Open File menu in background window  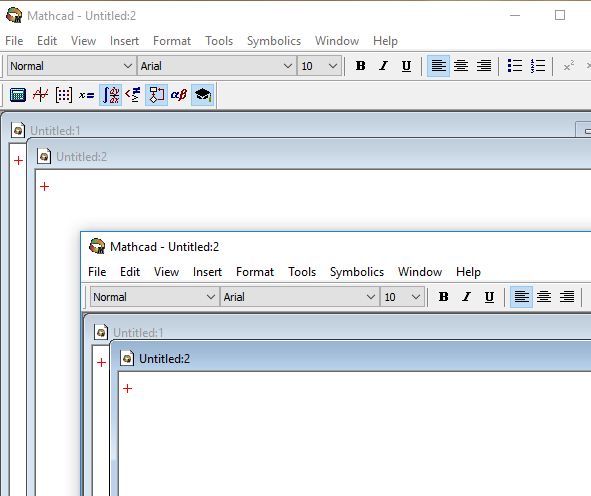[x=14, y=41]
